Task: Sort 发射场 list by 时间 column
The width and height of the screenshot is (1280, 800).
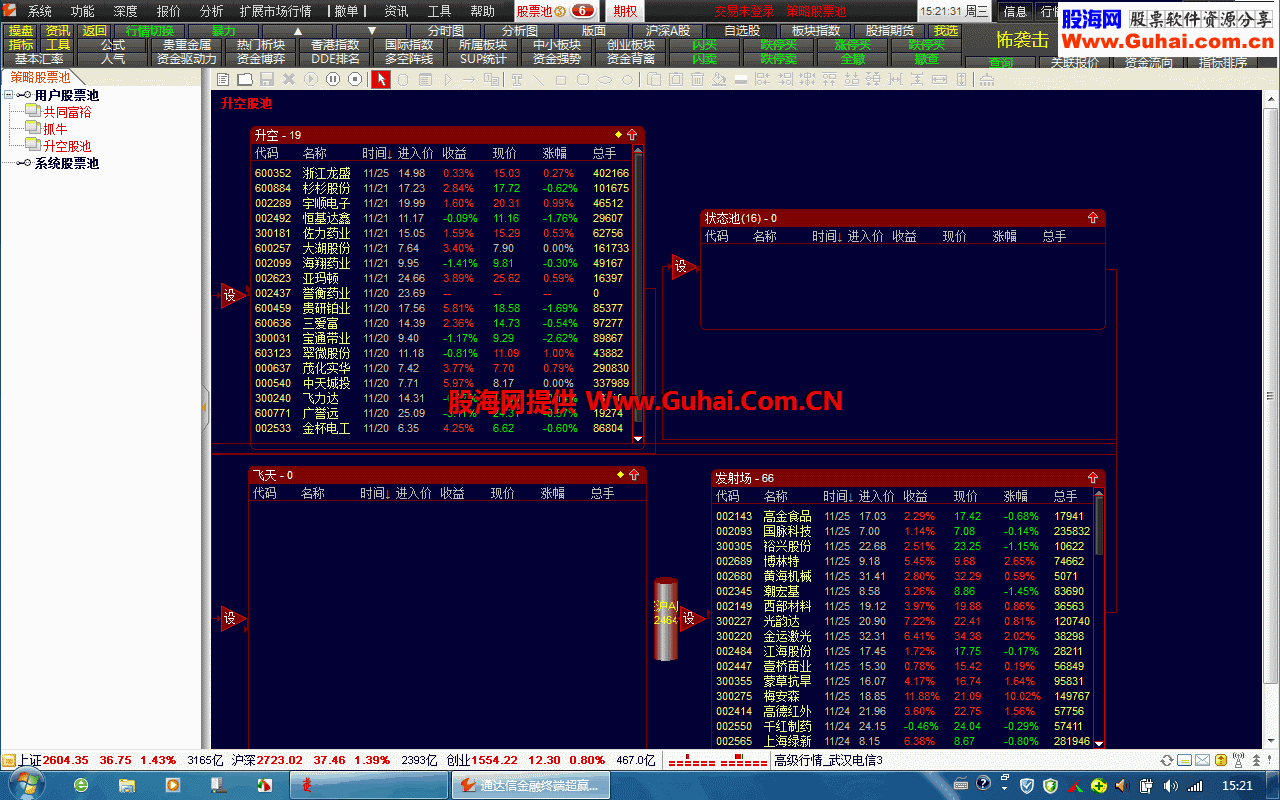Action: 836,496
